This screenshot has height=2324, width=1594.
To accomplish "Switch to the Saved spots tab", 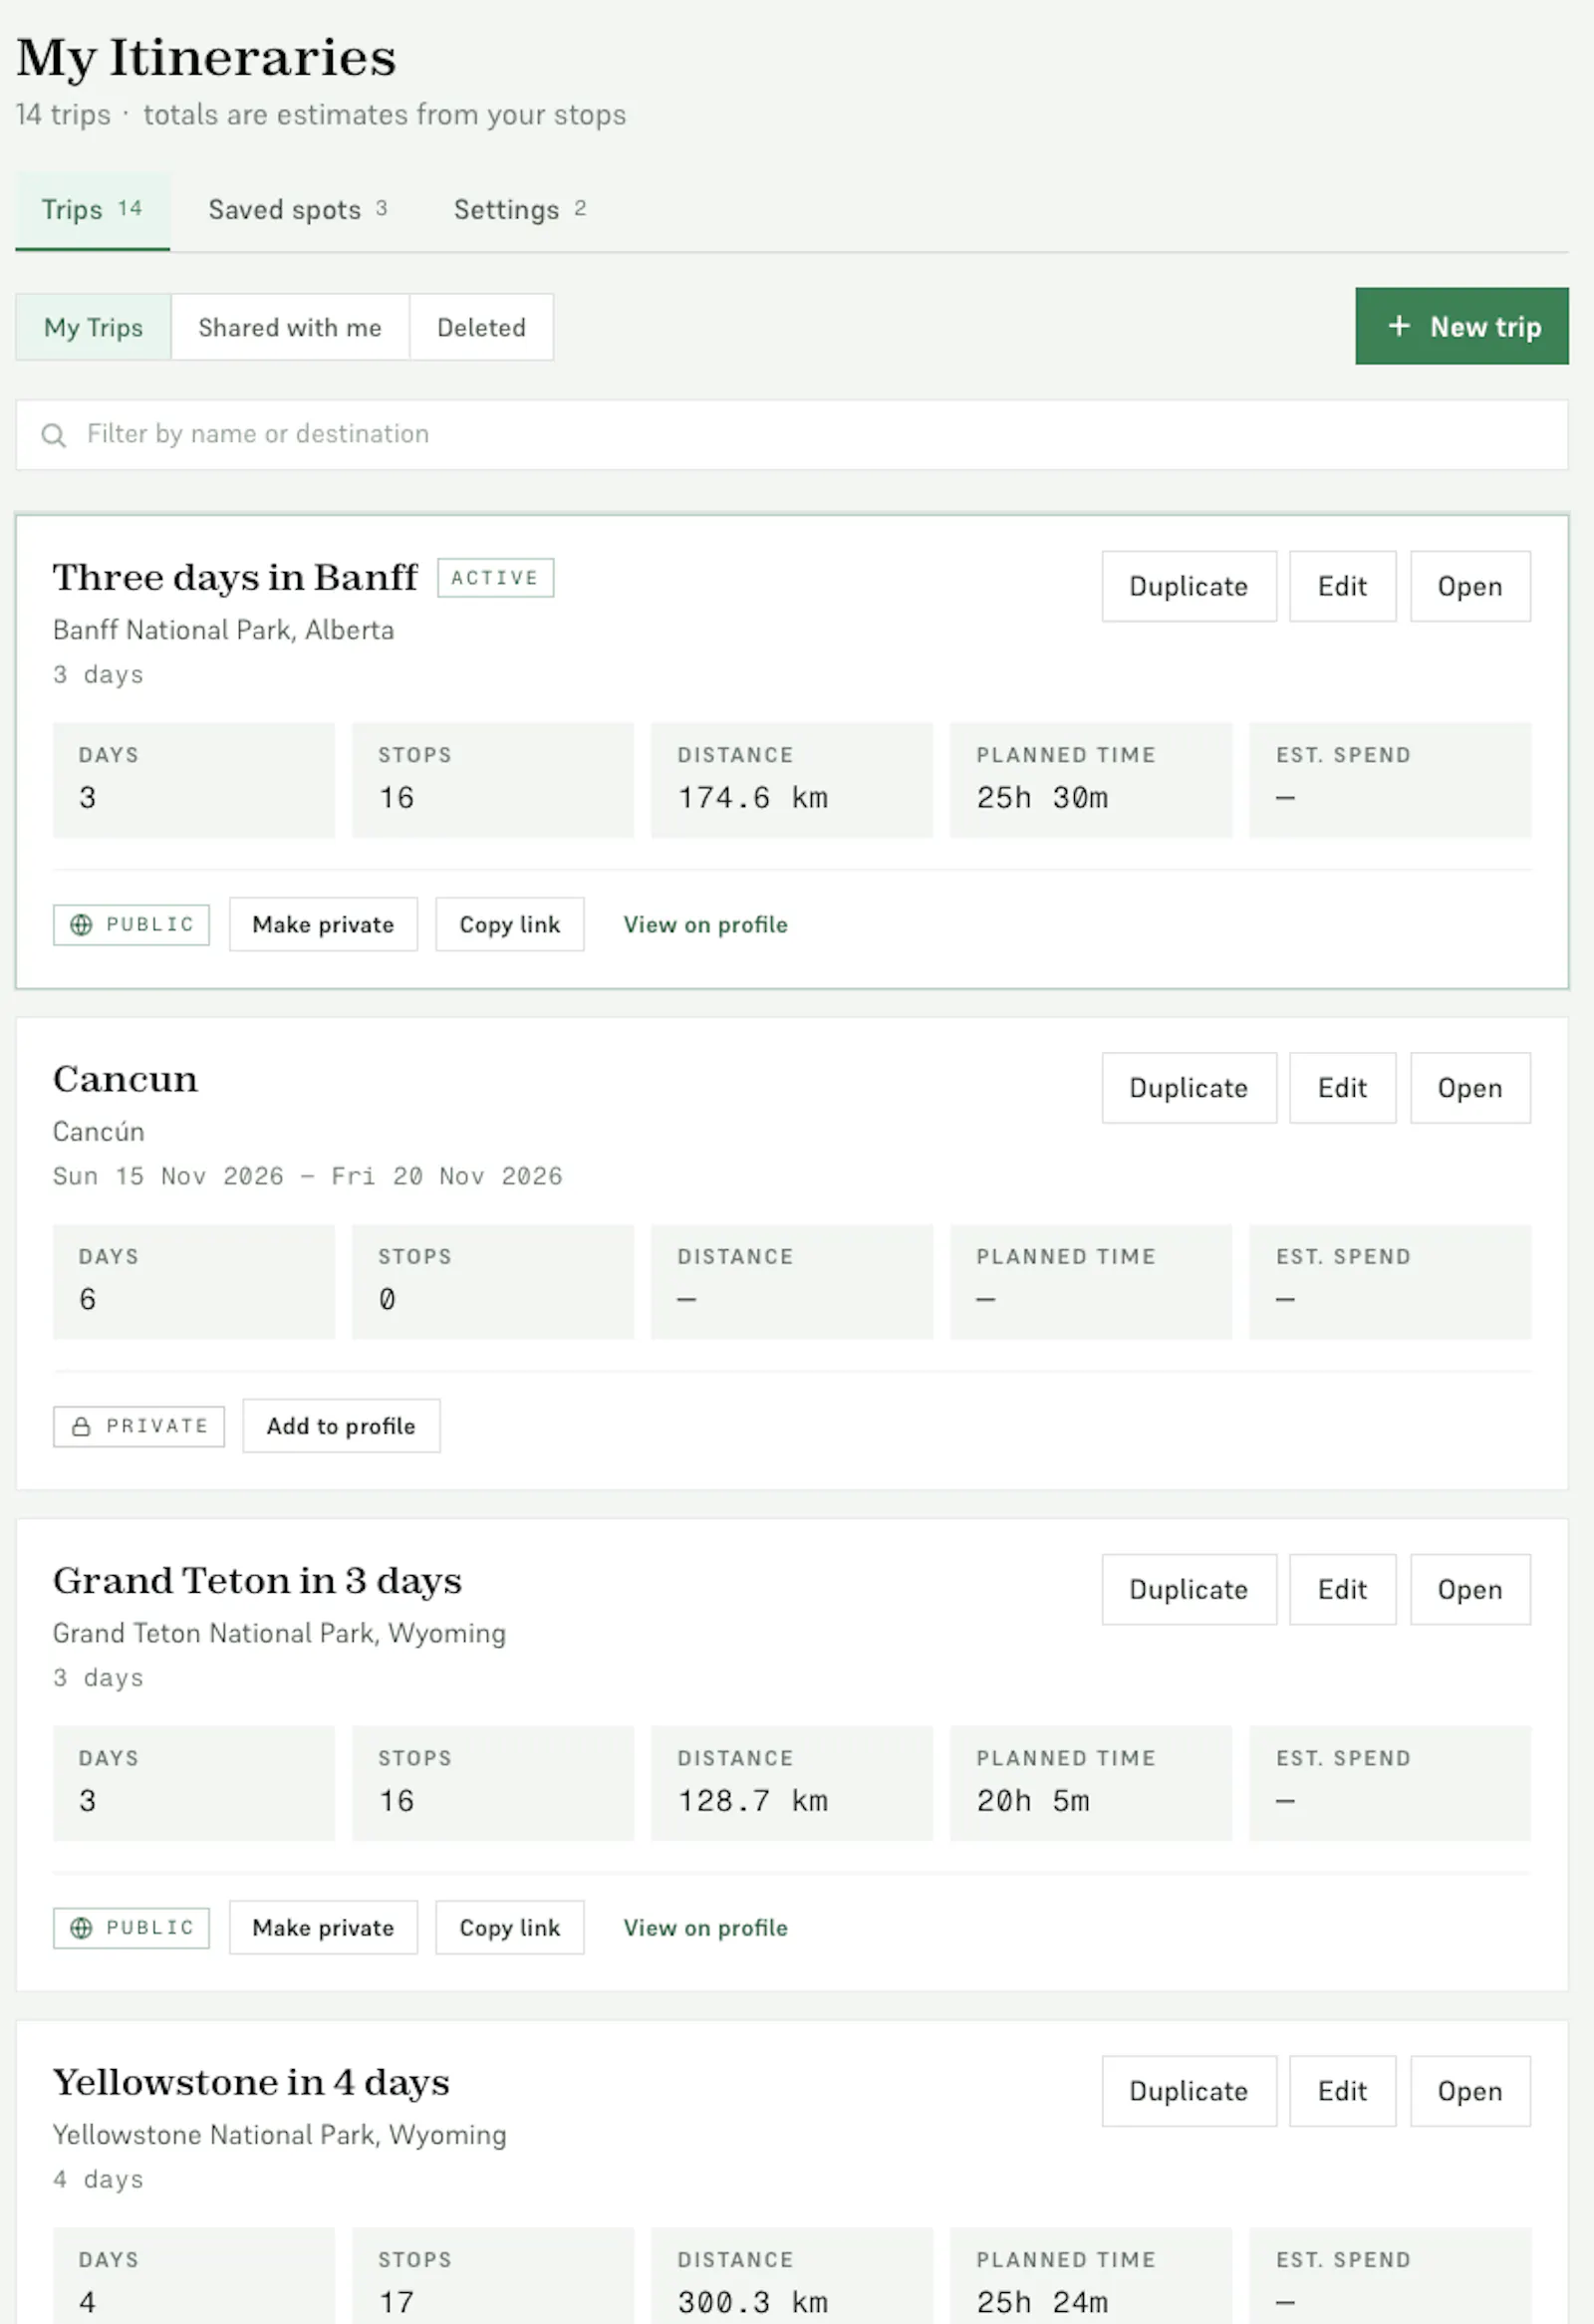I will (298, 210).
